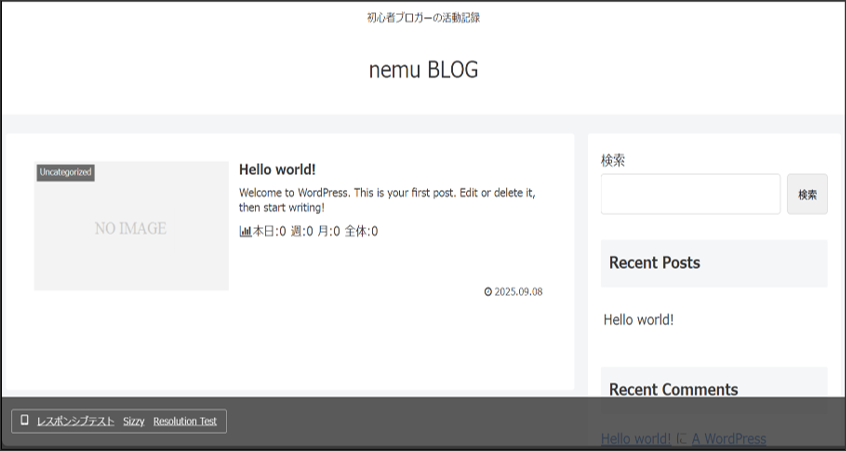The image size is (846, 451).
Task: Click the clock icon beside the post date
Action: pos(488,292)
